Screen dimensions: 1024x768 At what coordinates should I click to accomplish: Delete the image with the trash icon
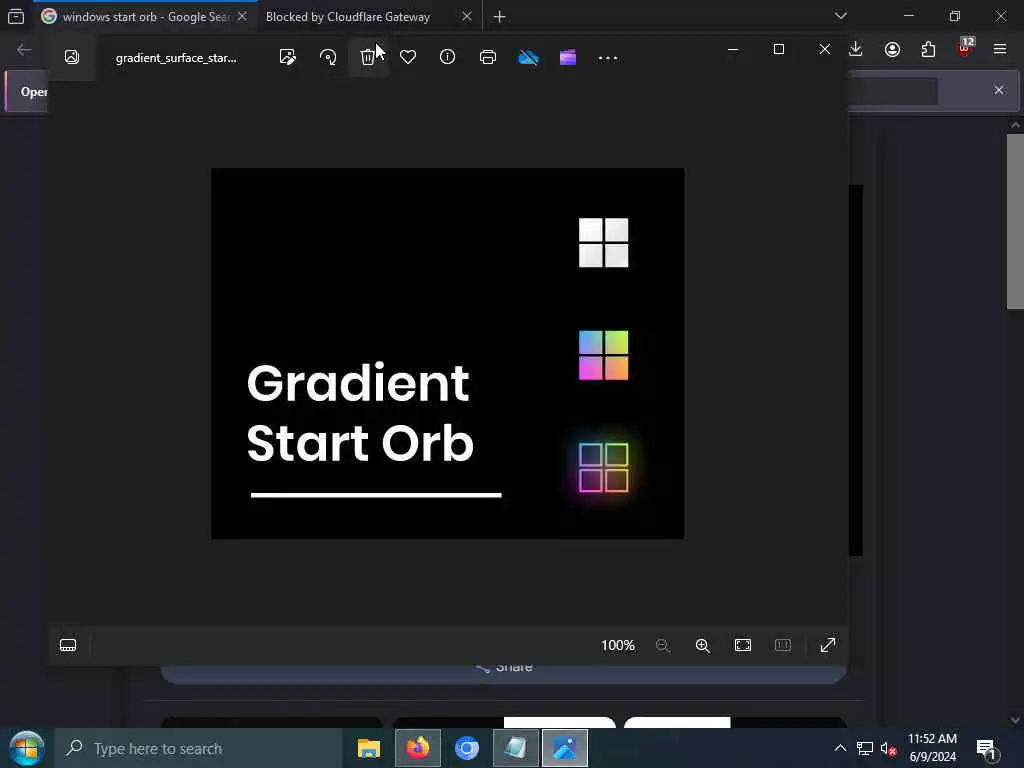(368, 57)
